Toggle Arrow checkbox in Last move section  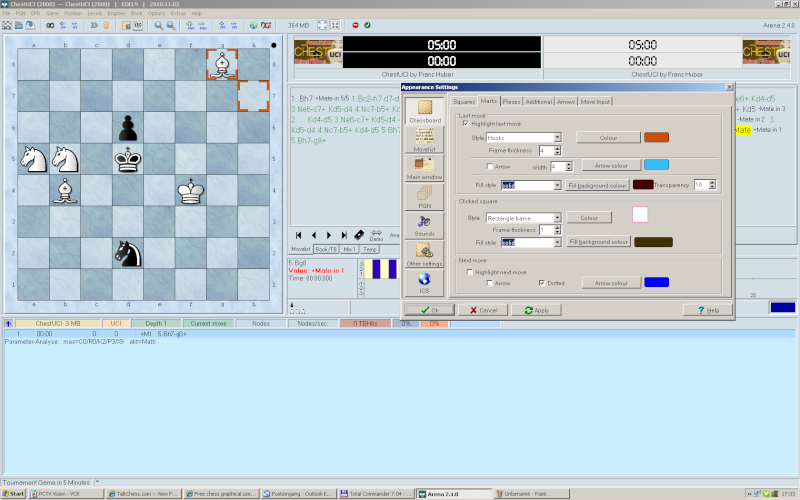489,166
